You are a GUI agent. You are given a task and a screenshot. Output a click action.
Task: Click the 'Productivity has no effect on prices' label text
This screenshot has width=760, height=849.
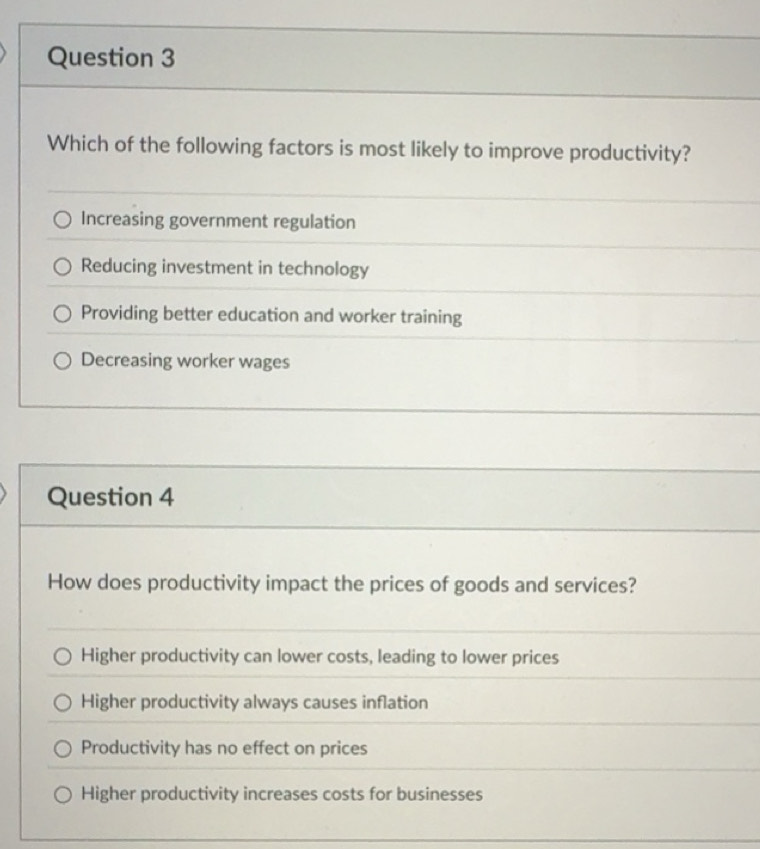[x=224, y=748]
